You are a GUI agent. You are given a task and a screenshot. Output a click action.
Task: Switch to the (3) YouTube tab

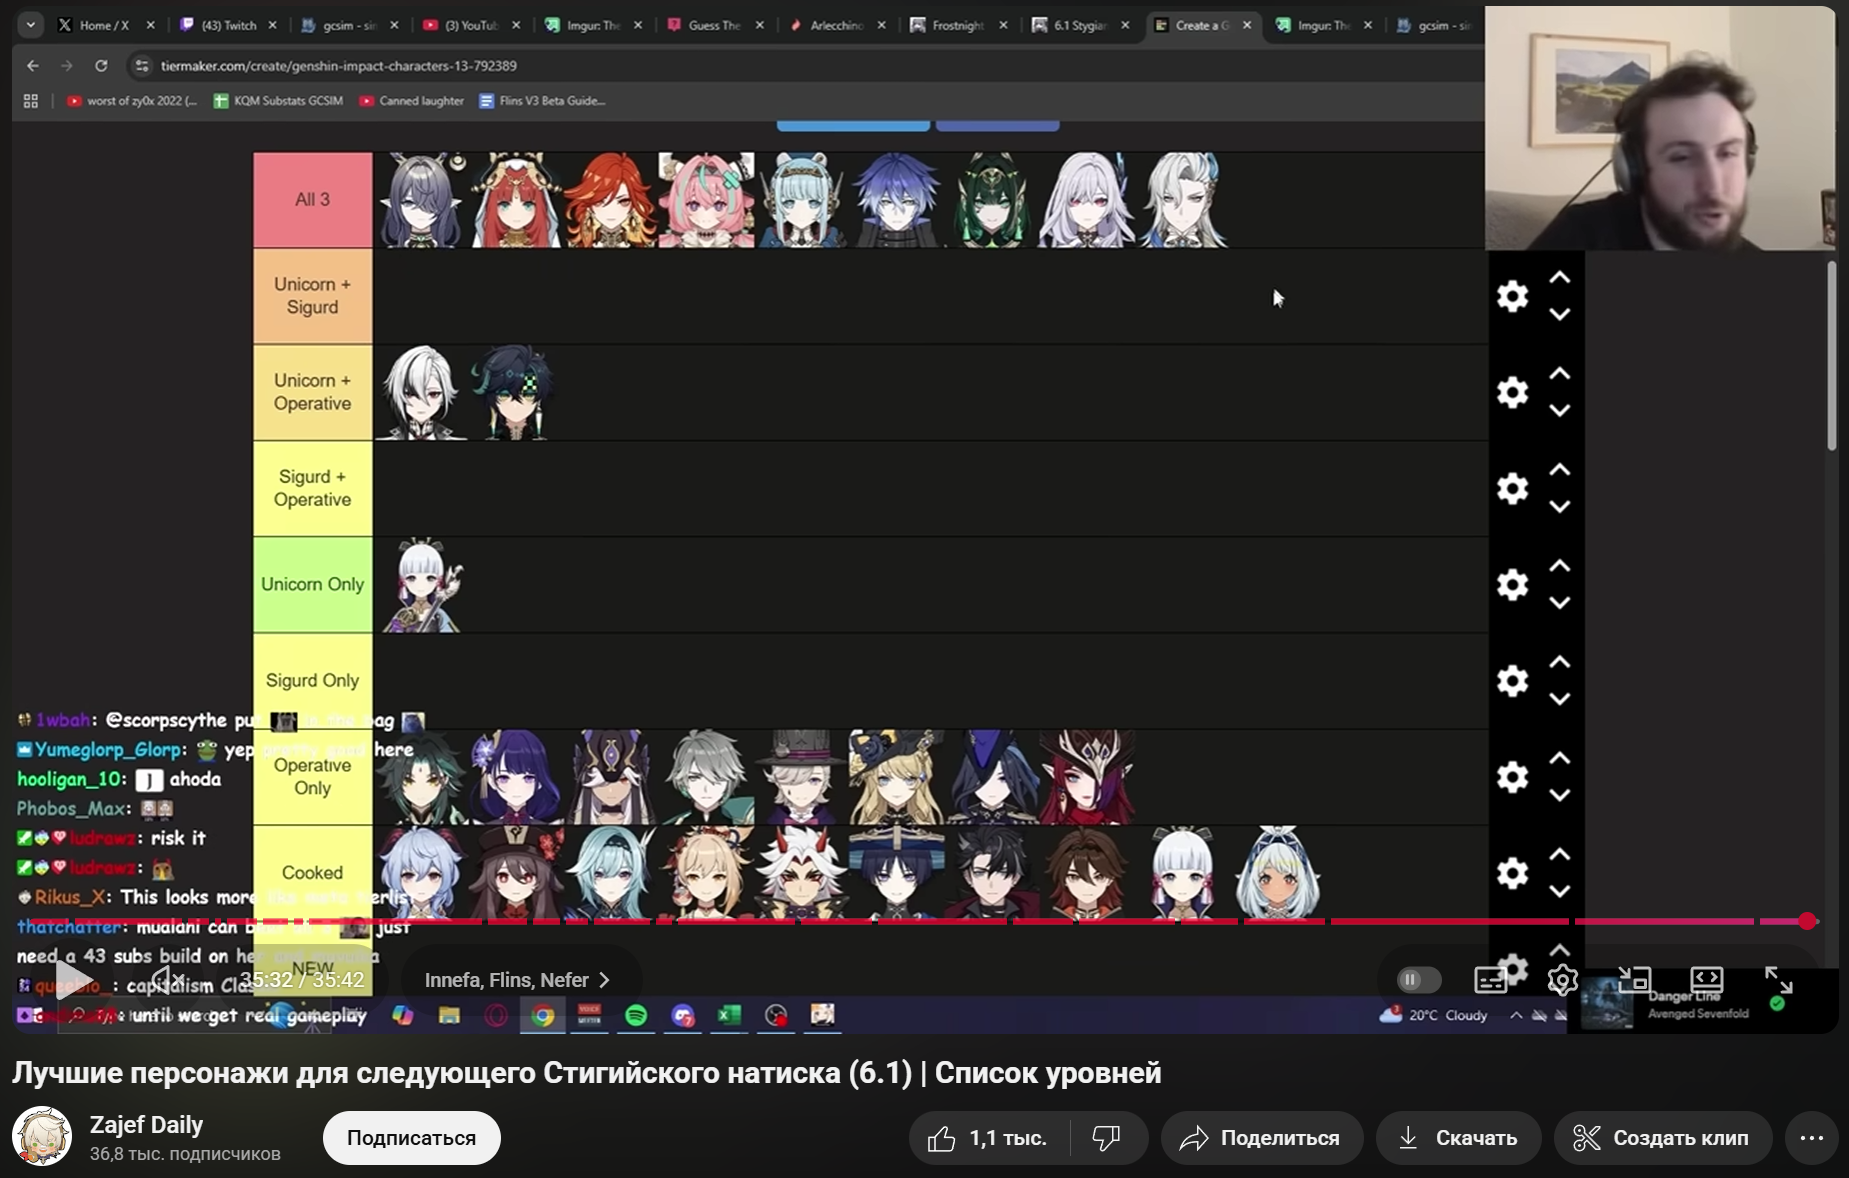coord(471,25)
